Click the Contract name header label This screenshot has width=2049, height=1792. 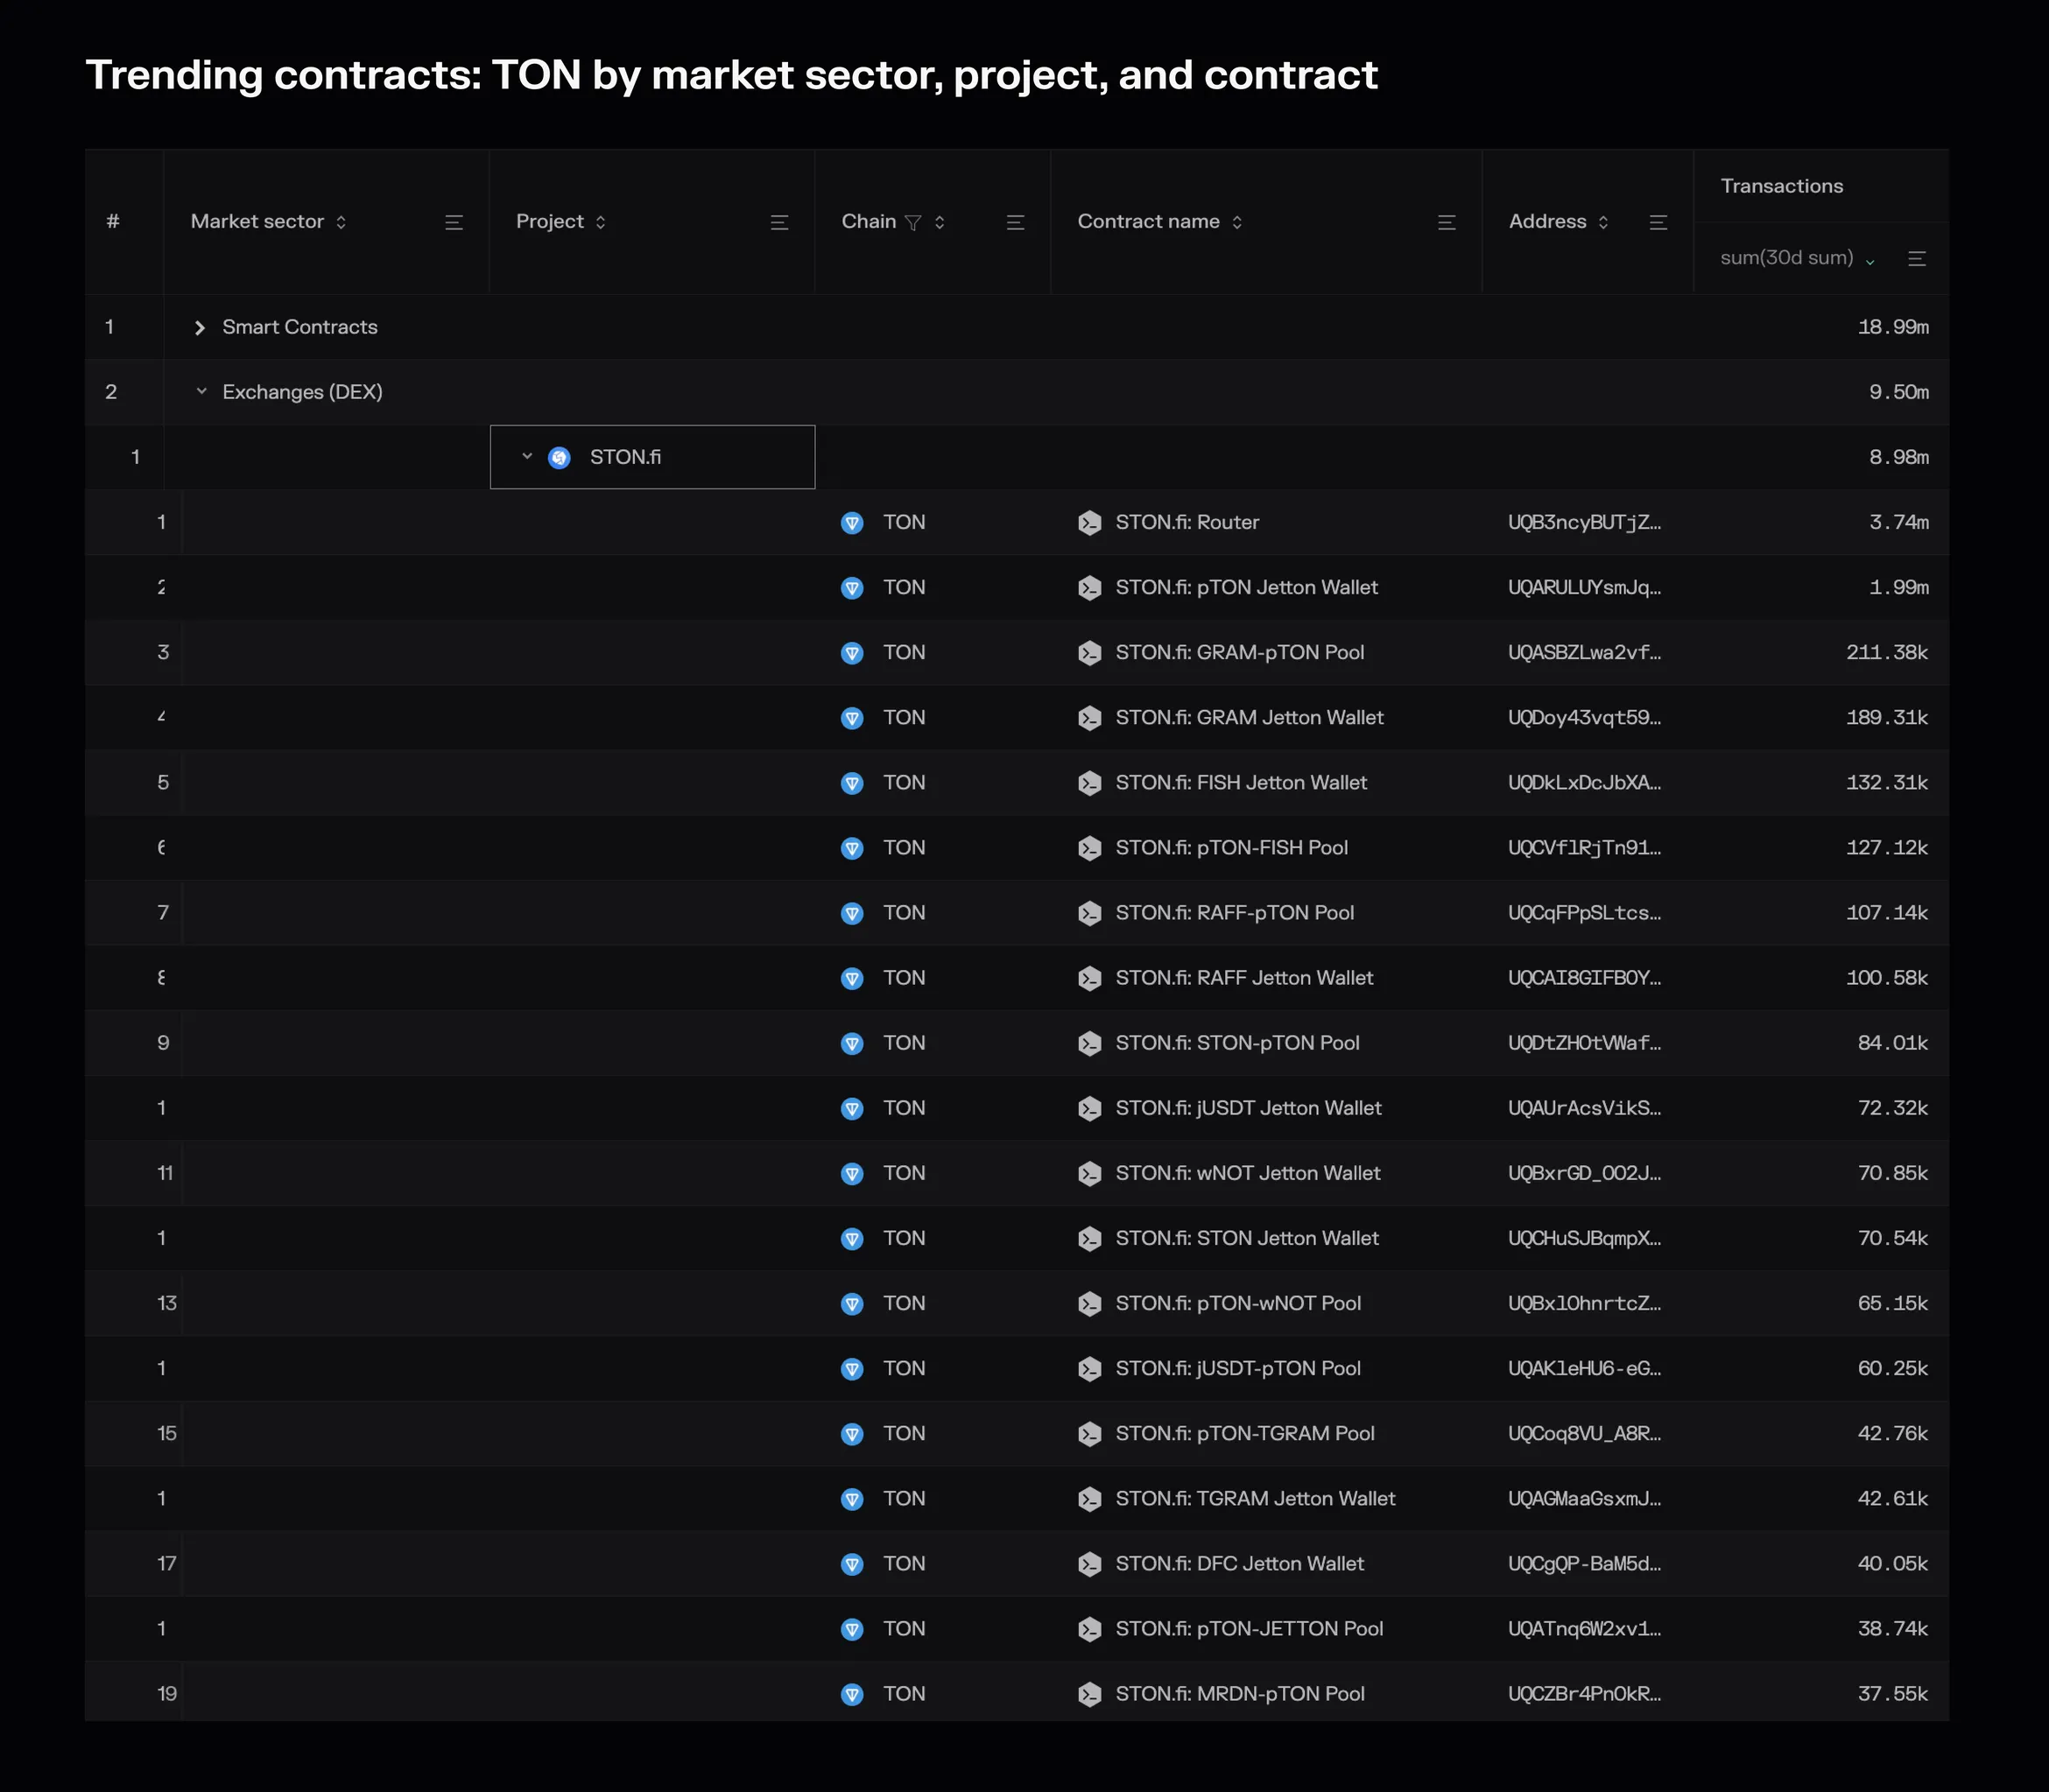click(1148, 222)
